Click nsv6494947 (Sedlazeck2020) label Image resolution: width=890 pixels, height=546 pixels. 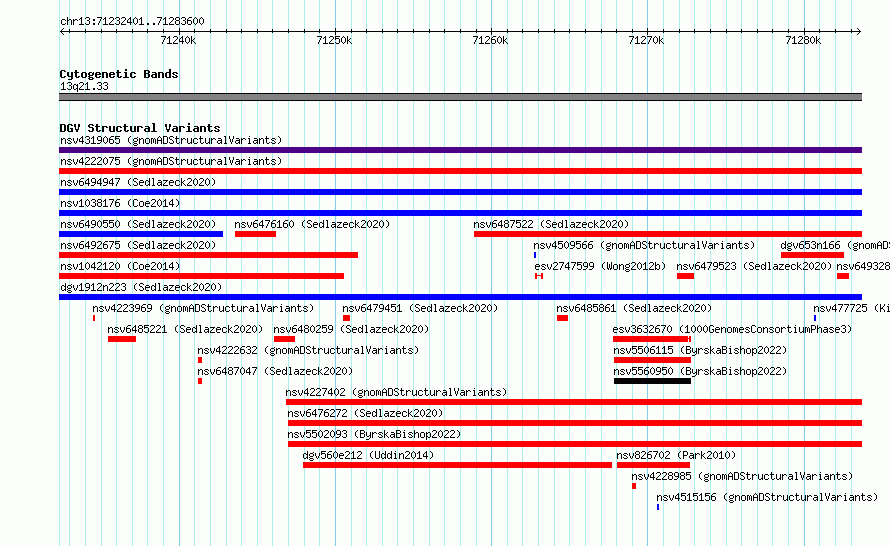tap(138, 182)
